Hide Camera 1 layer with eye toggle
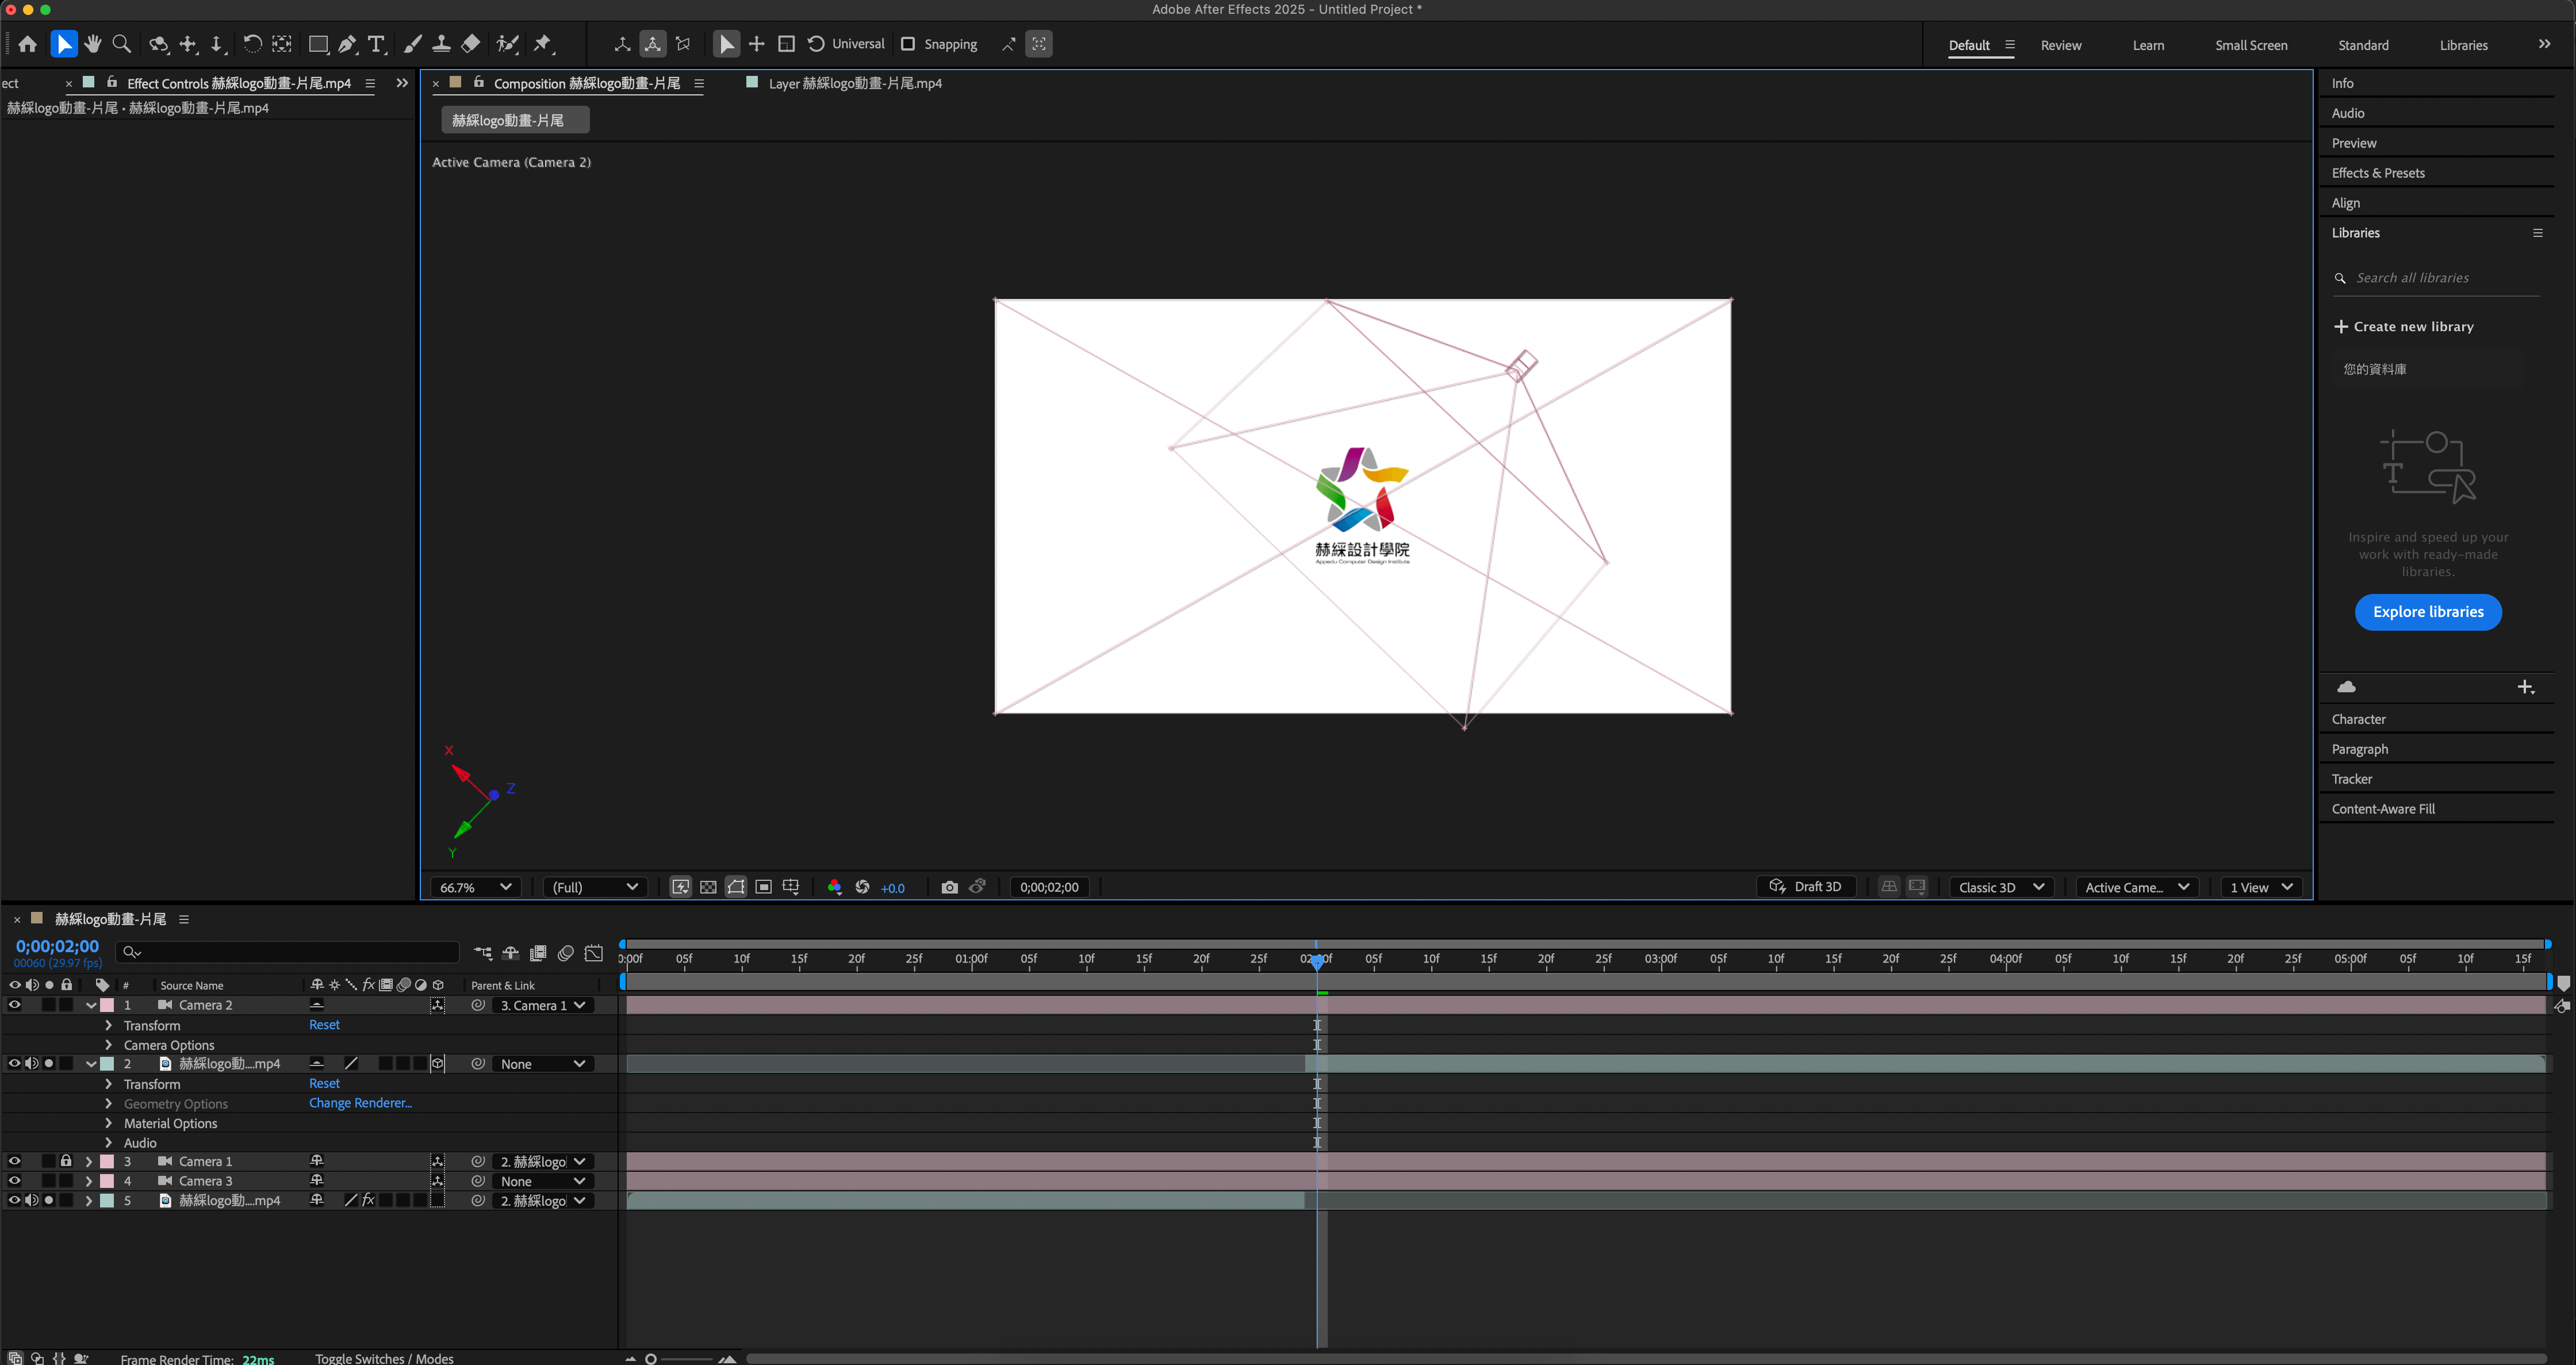This screenshot has width=2576, height=1365. [14, 1161]
